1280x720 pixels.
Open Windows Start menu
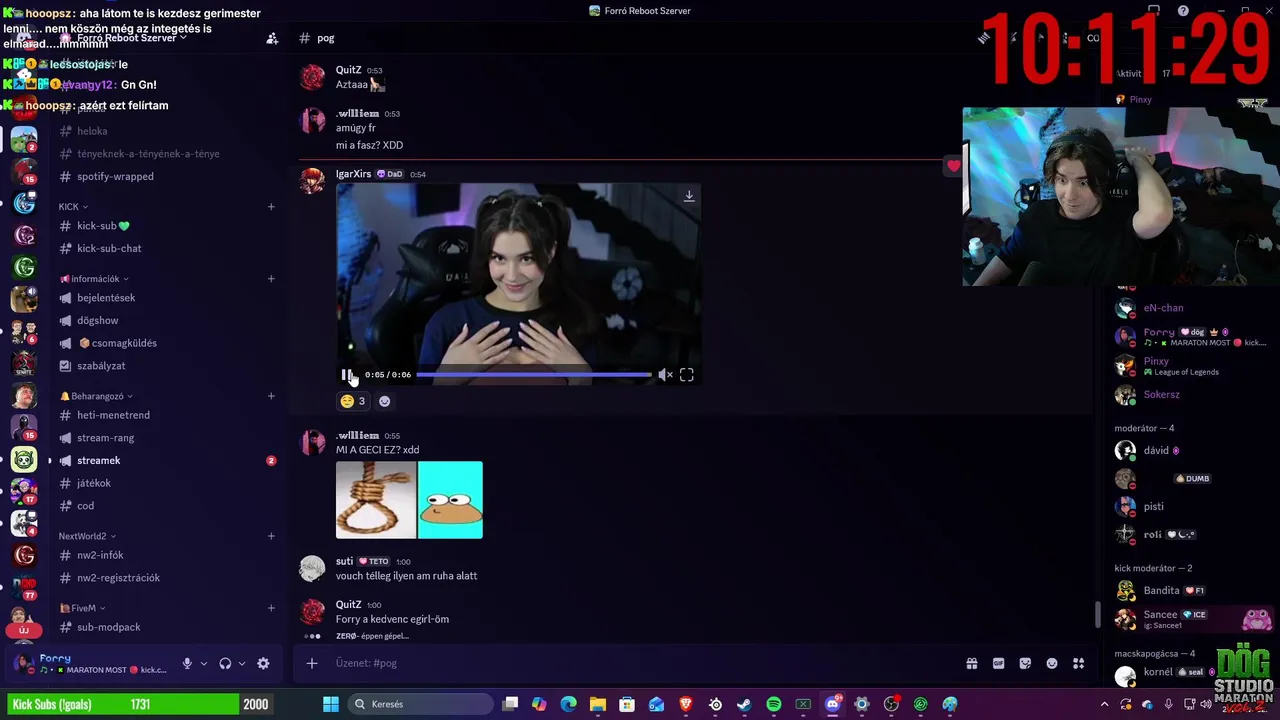(331, 704)
